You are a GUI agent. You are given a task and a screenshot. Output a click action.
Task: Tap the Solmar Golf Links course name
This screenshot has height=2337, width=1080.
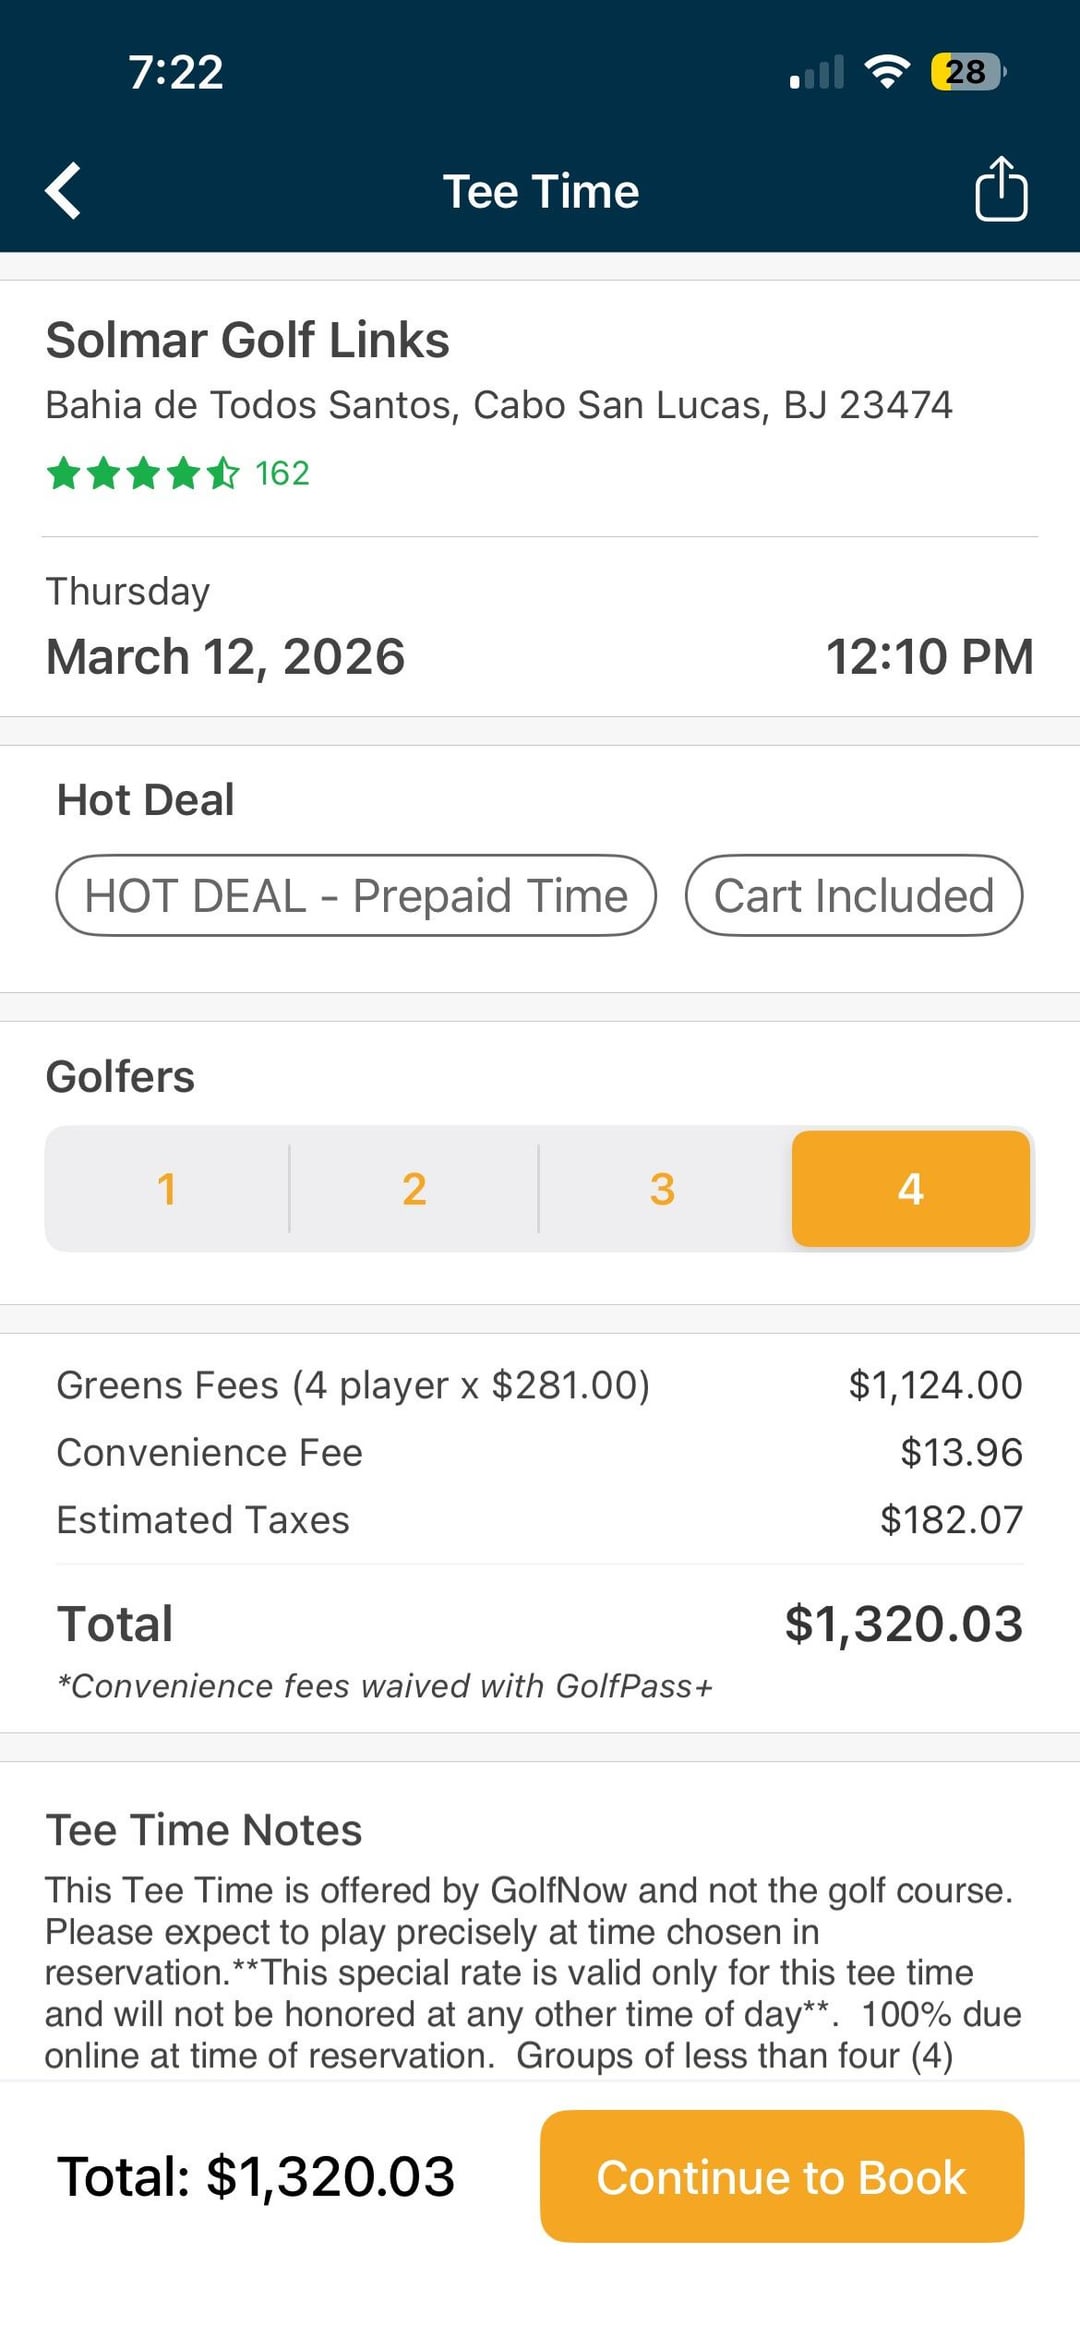(x=248, y=340)
